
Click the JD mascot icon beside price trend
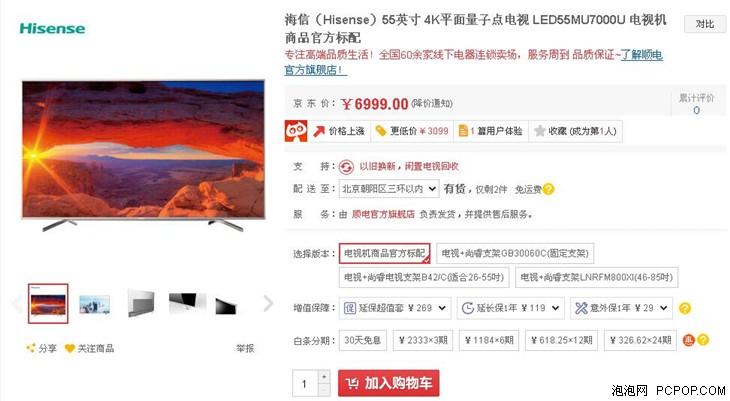tap(296, 131)
